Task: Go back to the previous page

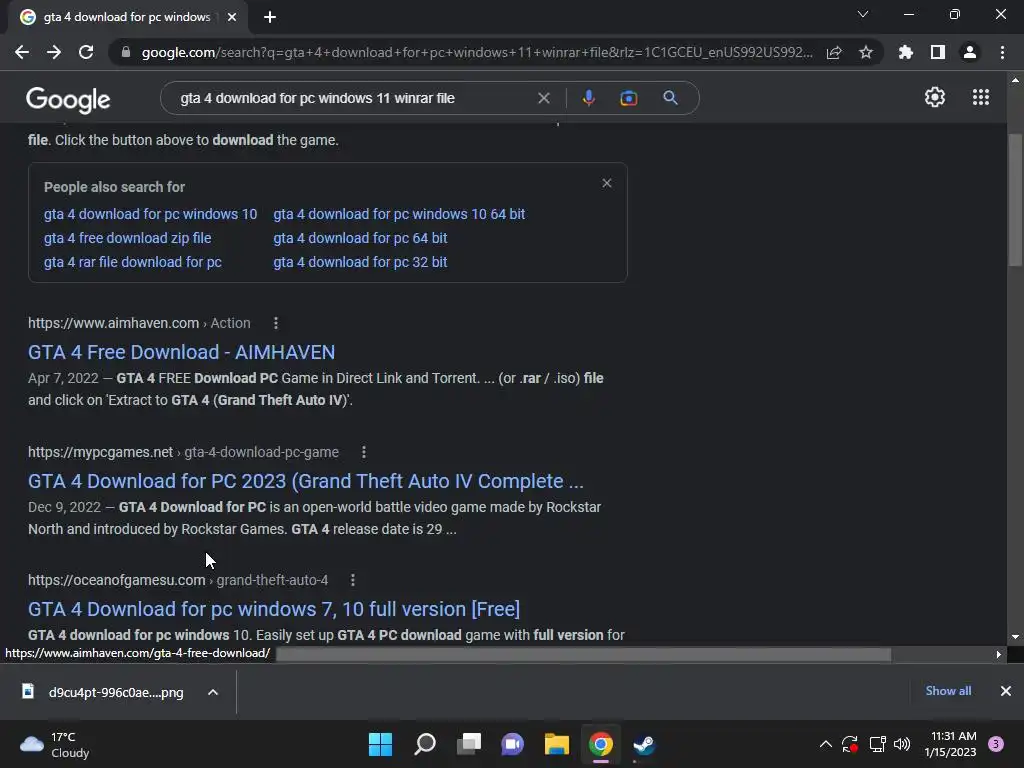Action: point(22,52)
